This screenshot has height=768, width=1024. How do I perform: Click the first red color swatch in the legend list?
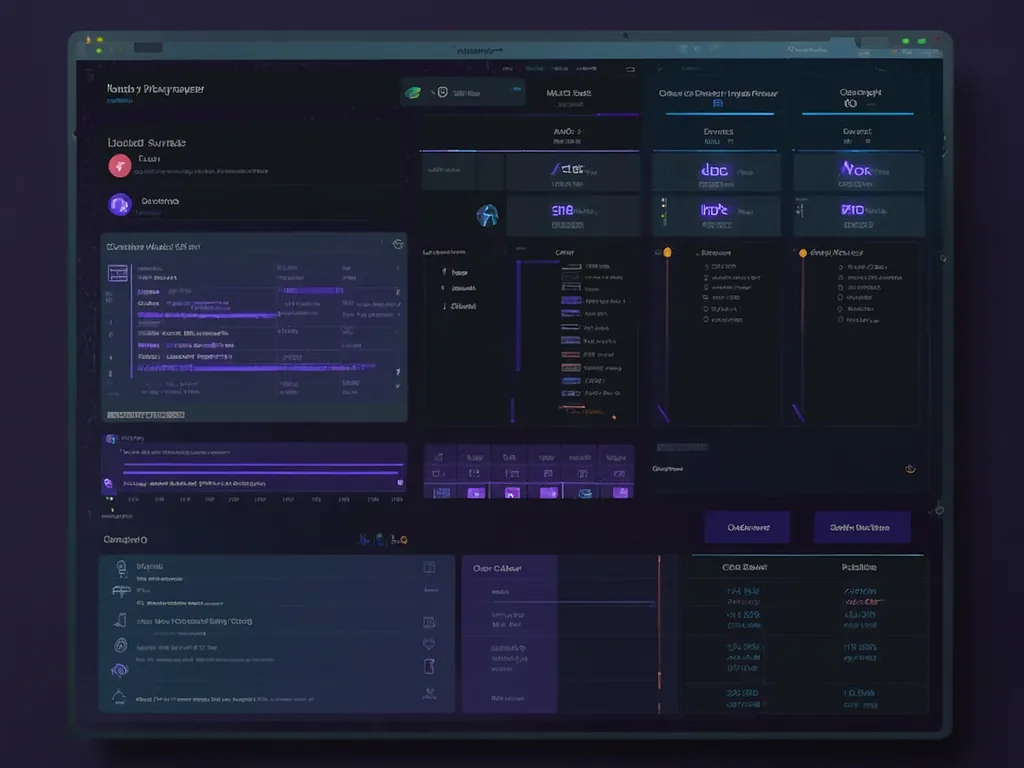(x=571, y=355)
